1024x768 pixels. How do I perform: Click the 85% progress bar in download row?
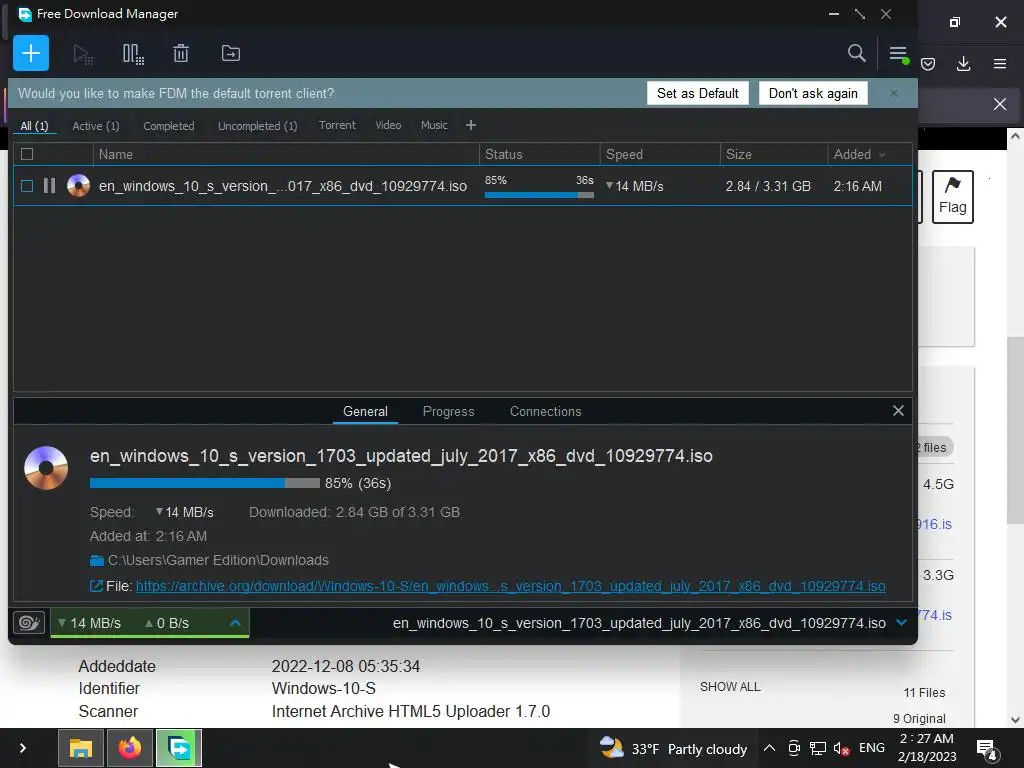(x=539, y=195)
